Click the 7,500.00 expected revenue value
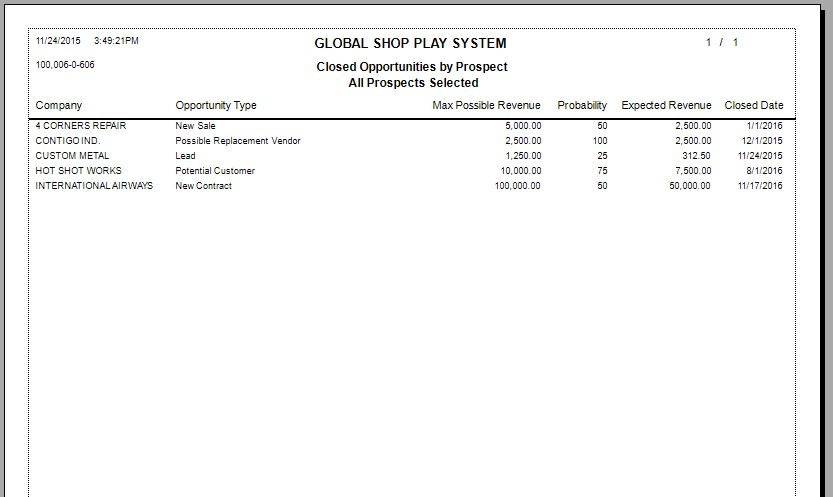The image size is (833, 497). coord(693,170)
